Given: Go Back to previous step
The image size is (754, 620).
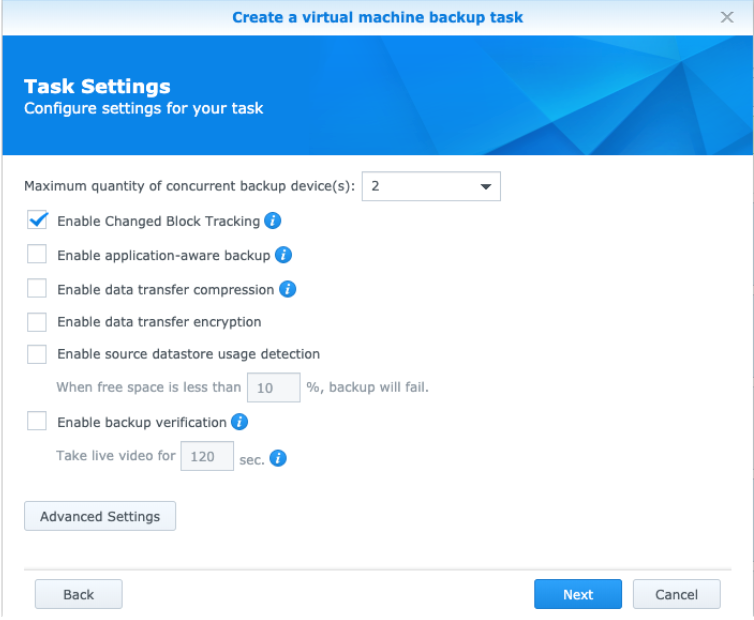Looking at the screenshot, I should [78, 594].
